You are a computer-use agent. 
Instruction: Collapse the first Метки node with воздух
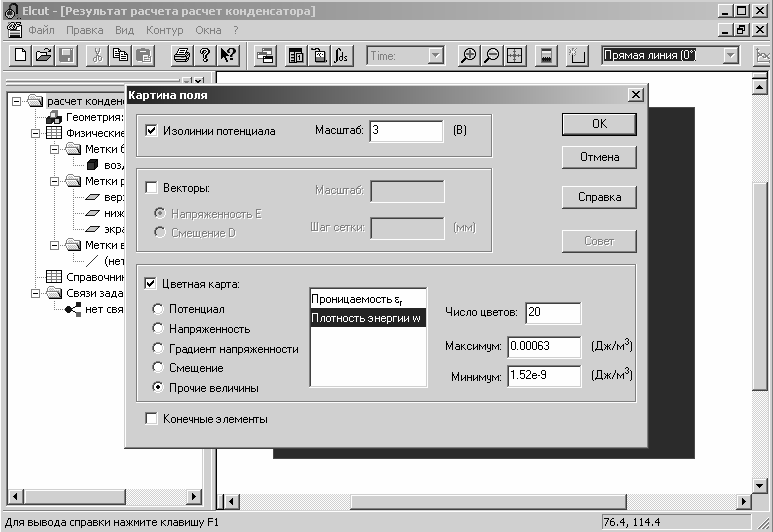pyautogui.click(x=55, y=149)
